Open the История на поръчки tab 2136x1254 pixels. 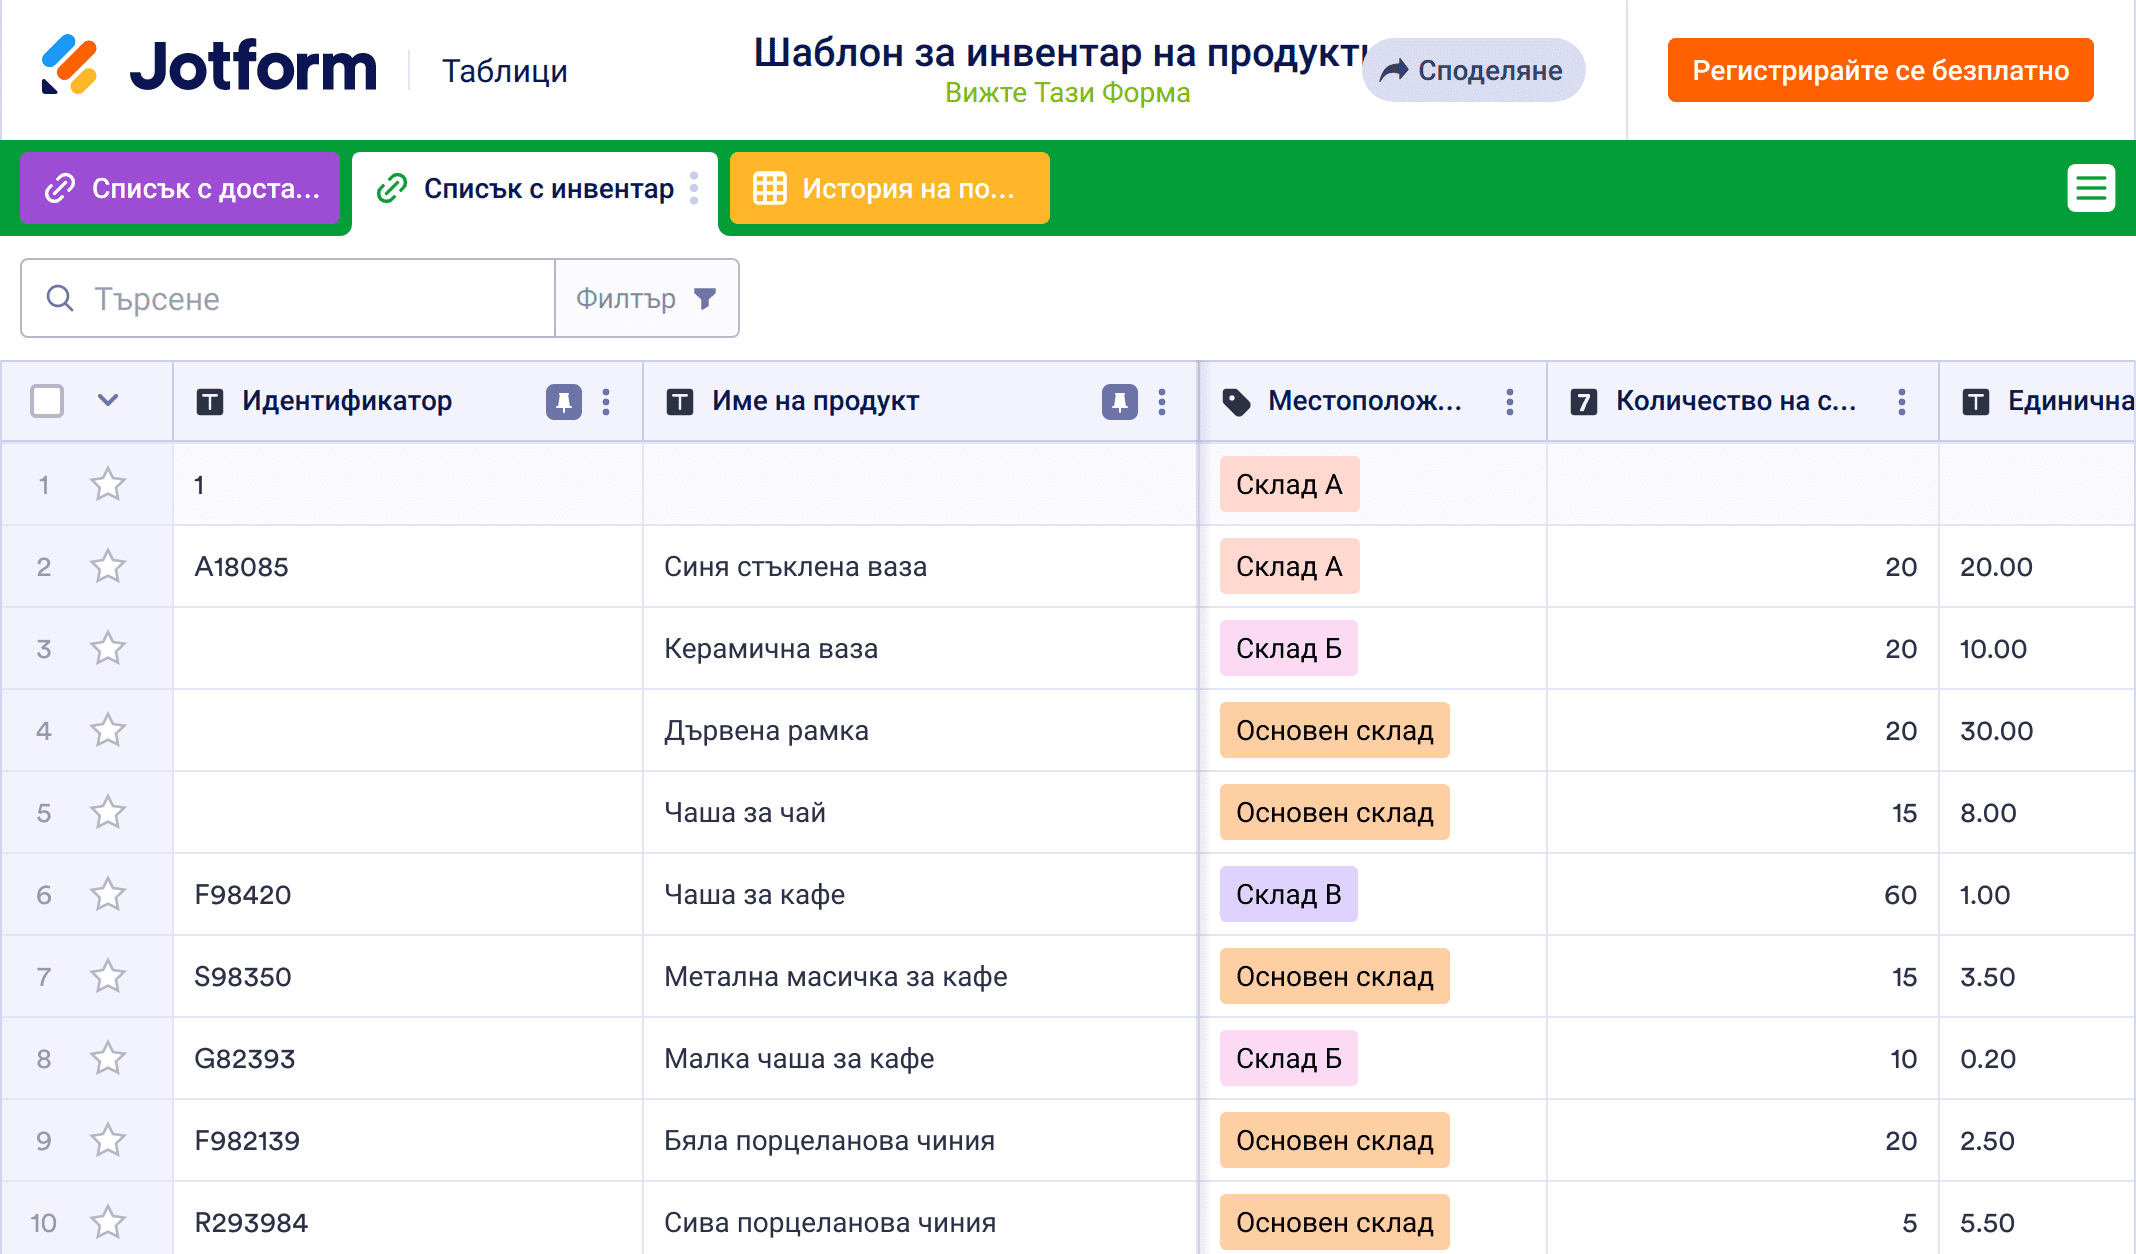[x=889, y=188]
